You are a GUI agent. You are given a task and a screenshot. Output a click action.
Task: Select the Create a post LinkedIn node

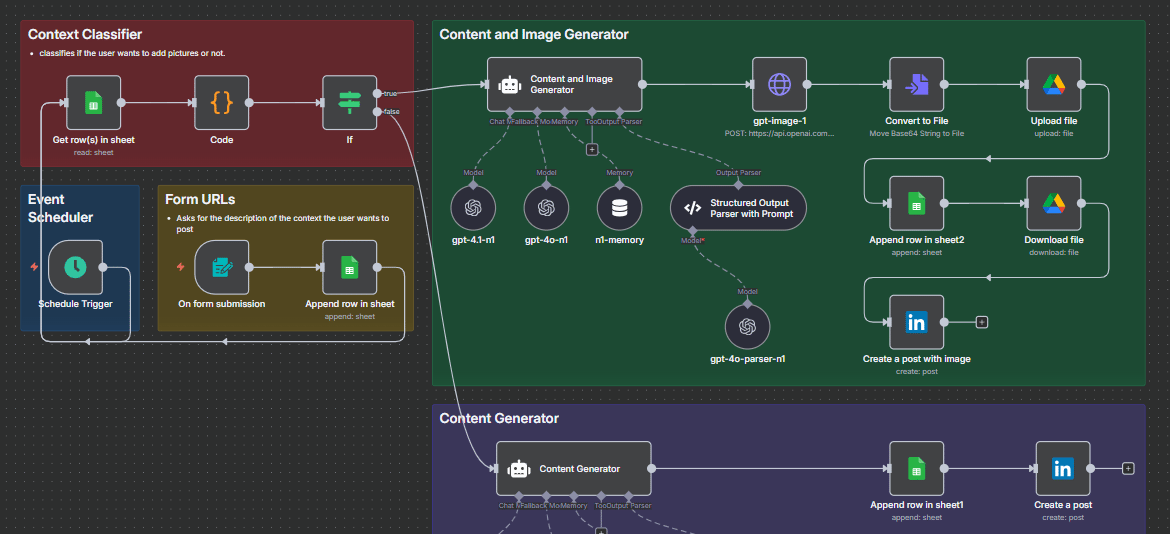(1063, 468)
